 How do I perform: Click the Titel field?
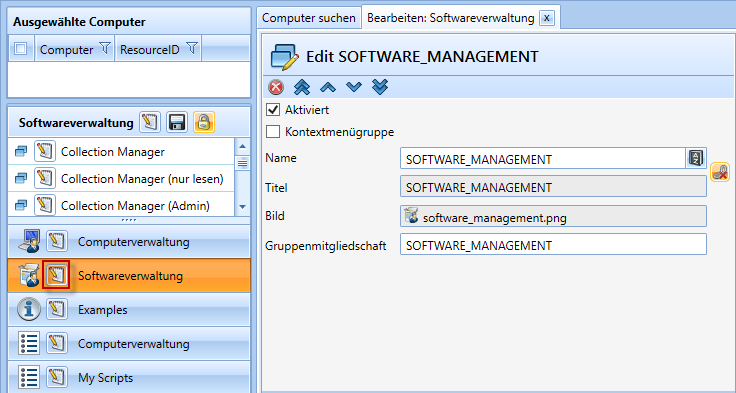553,187
